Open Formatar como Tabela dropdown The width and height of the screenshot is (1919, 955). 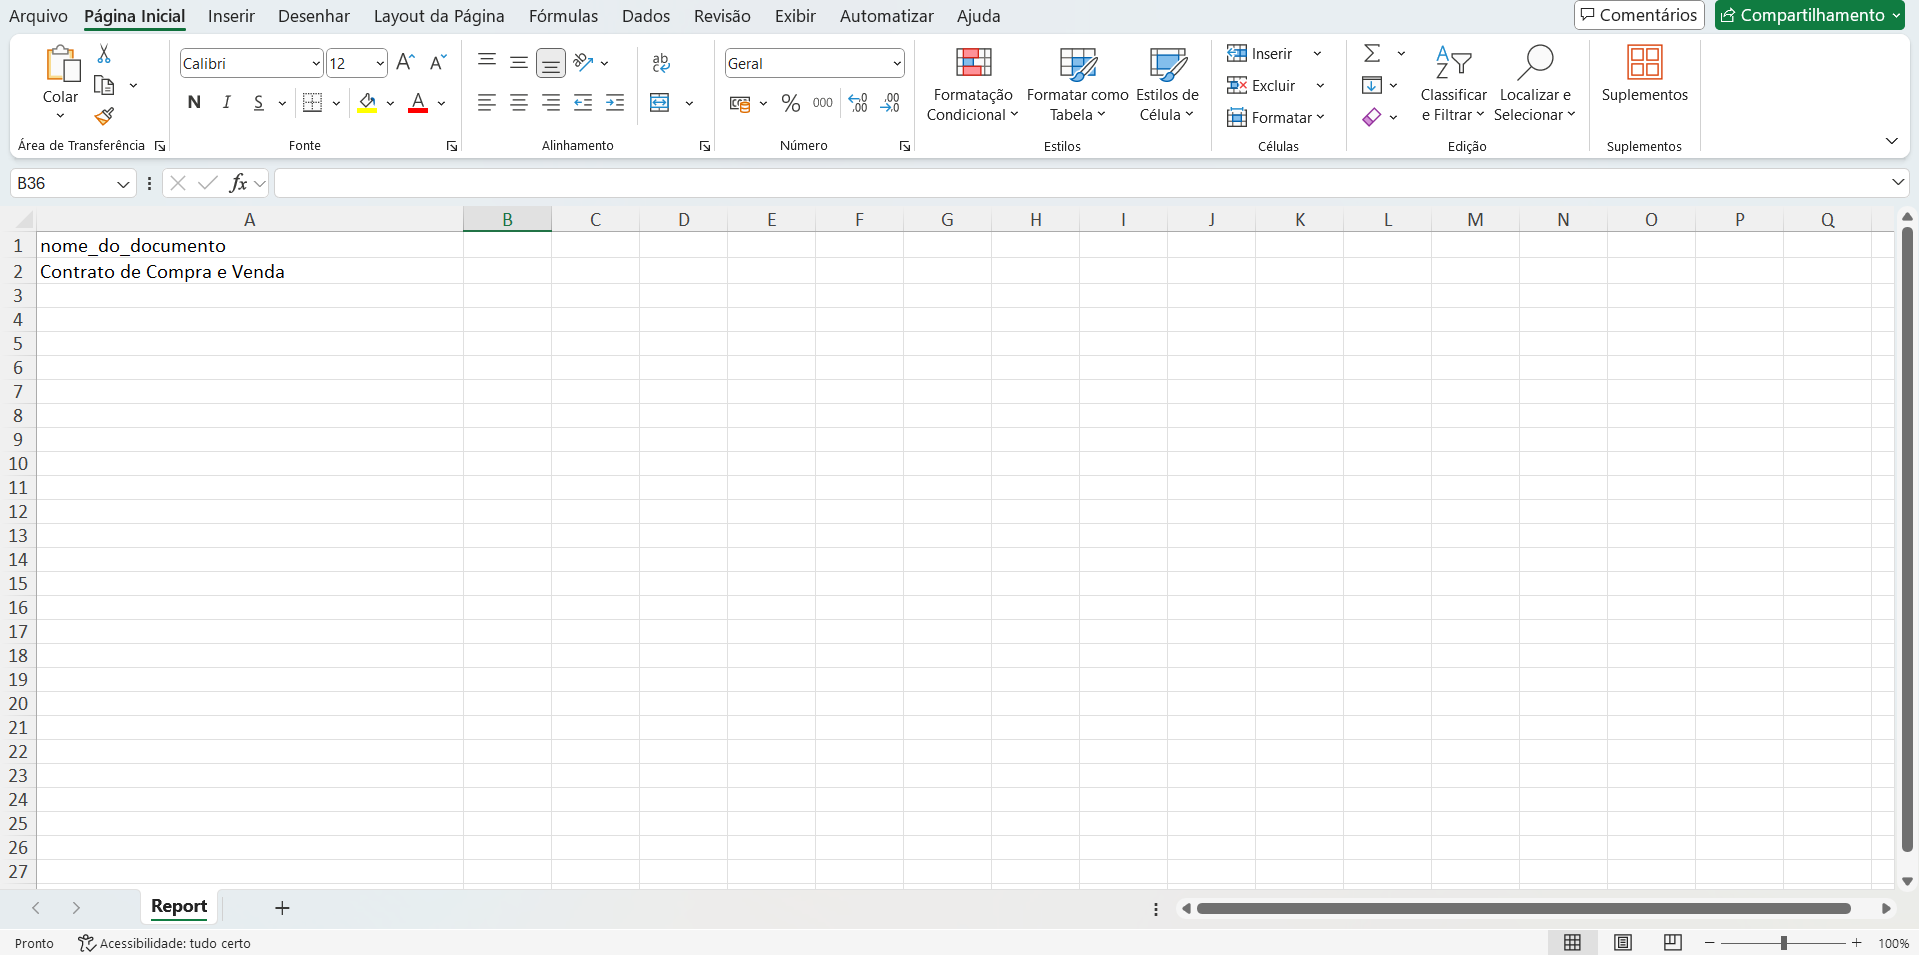pos(1078,84)
